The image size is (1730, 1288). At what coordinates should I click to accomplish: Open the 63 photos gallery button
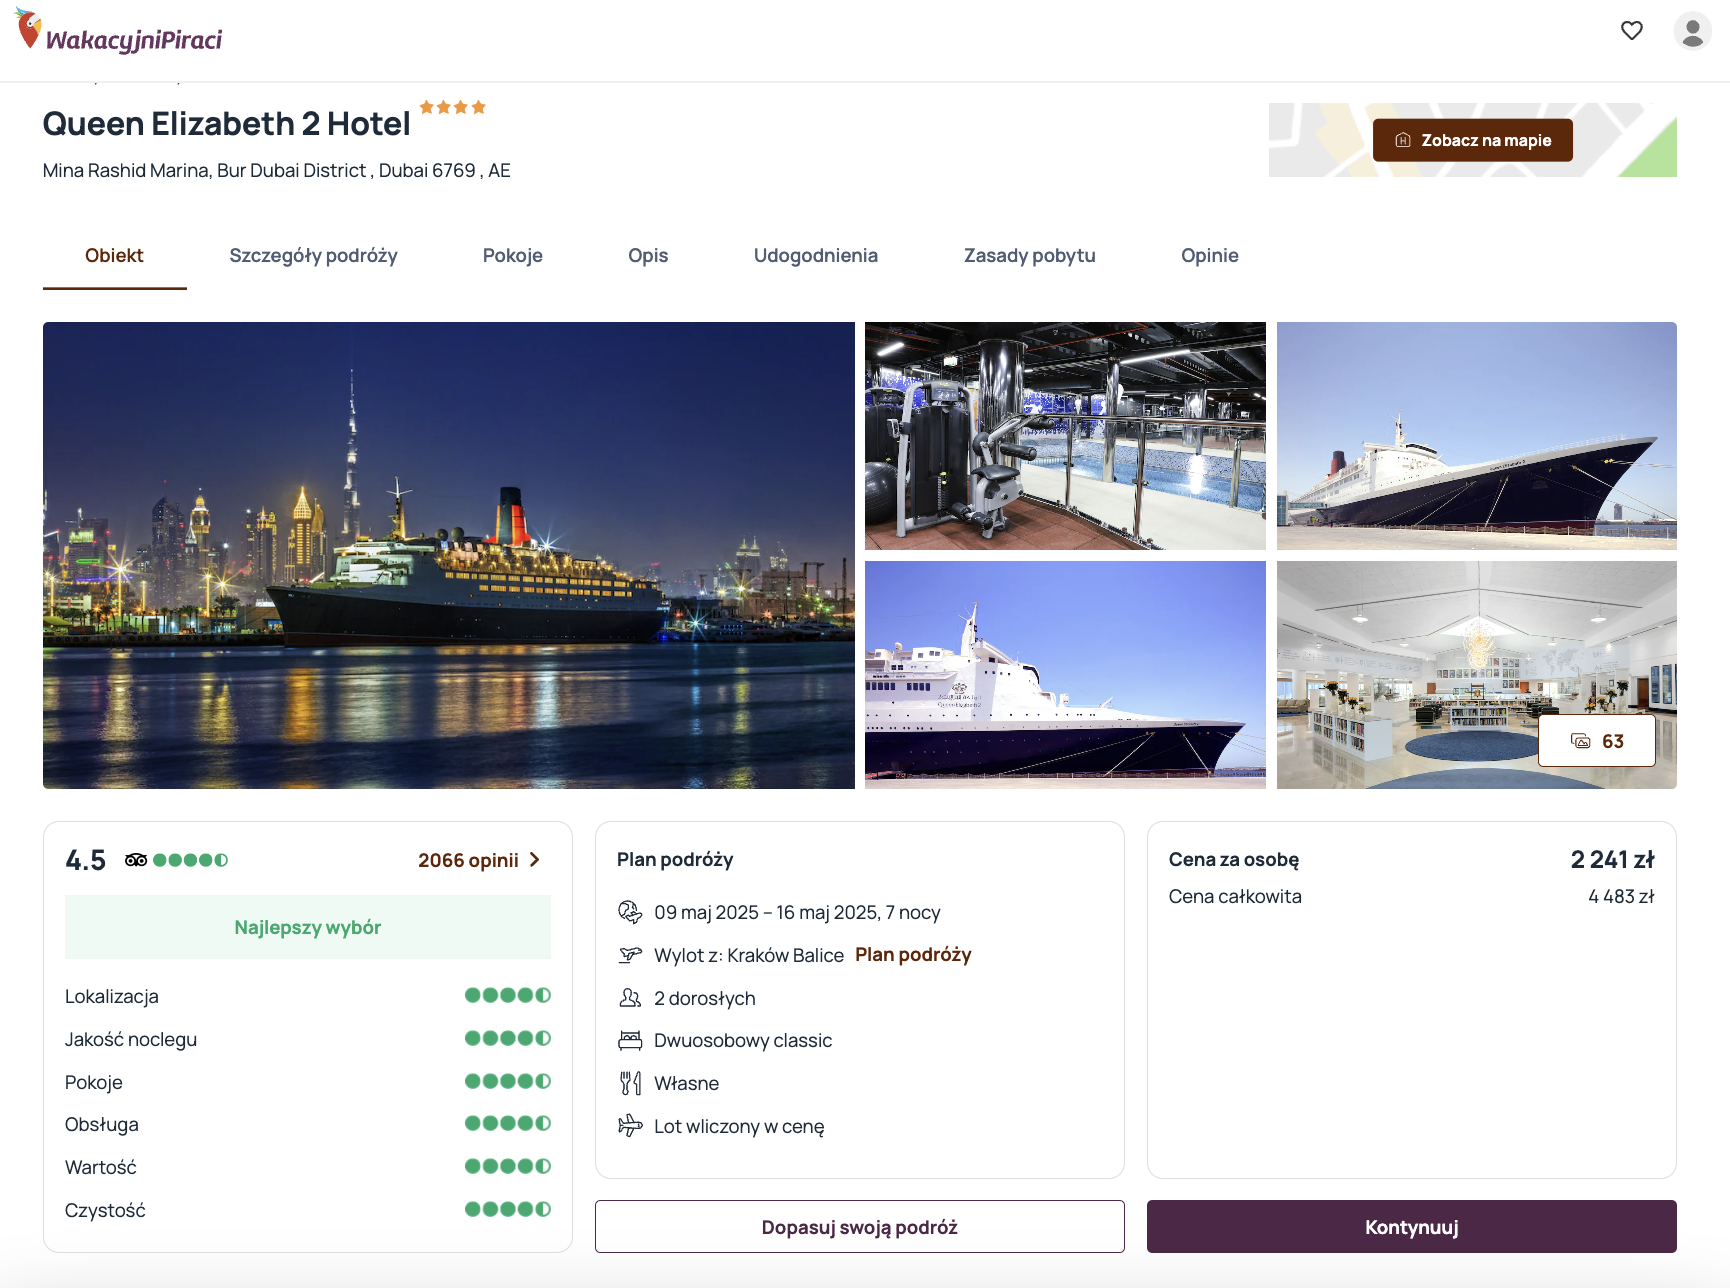pyautogui.click(x=1596, y=741)
